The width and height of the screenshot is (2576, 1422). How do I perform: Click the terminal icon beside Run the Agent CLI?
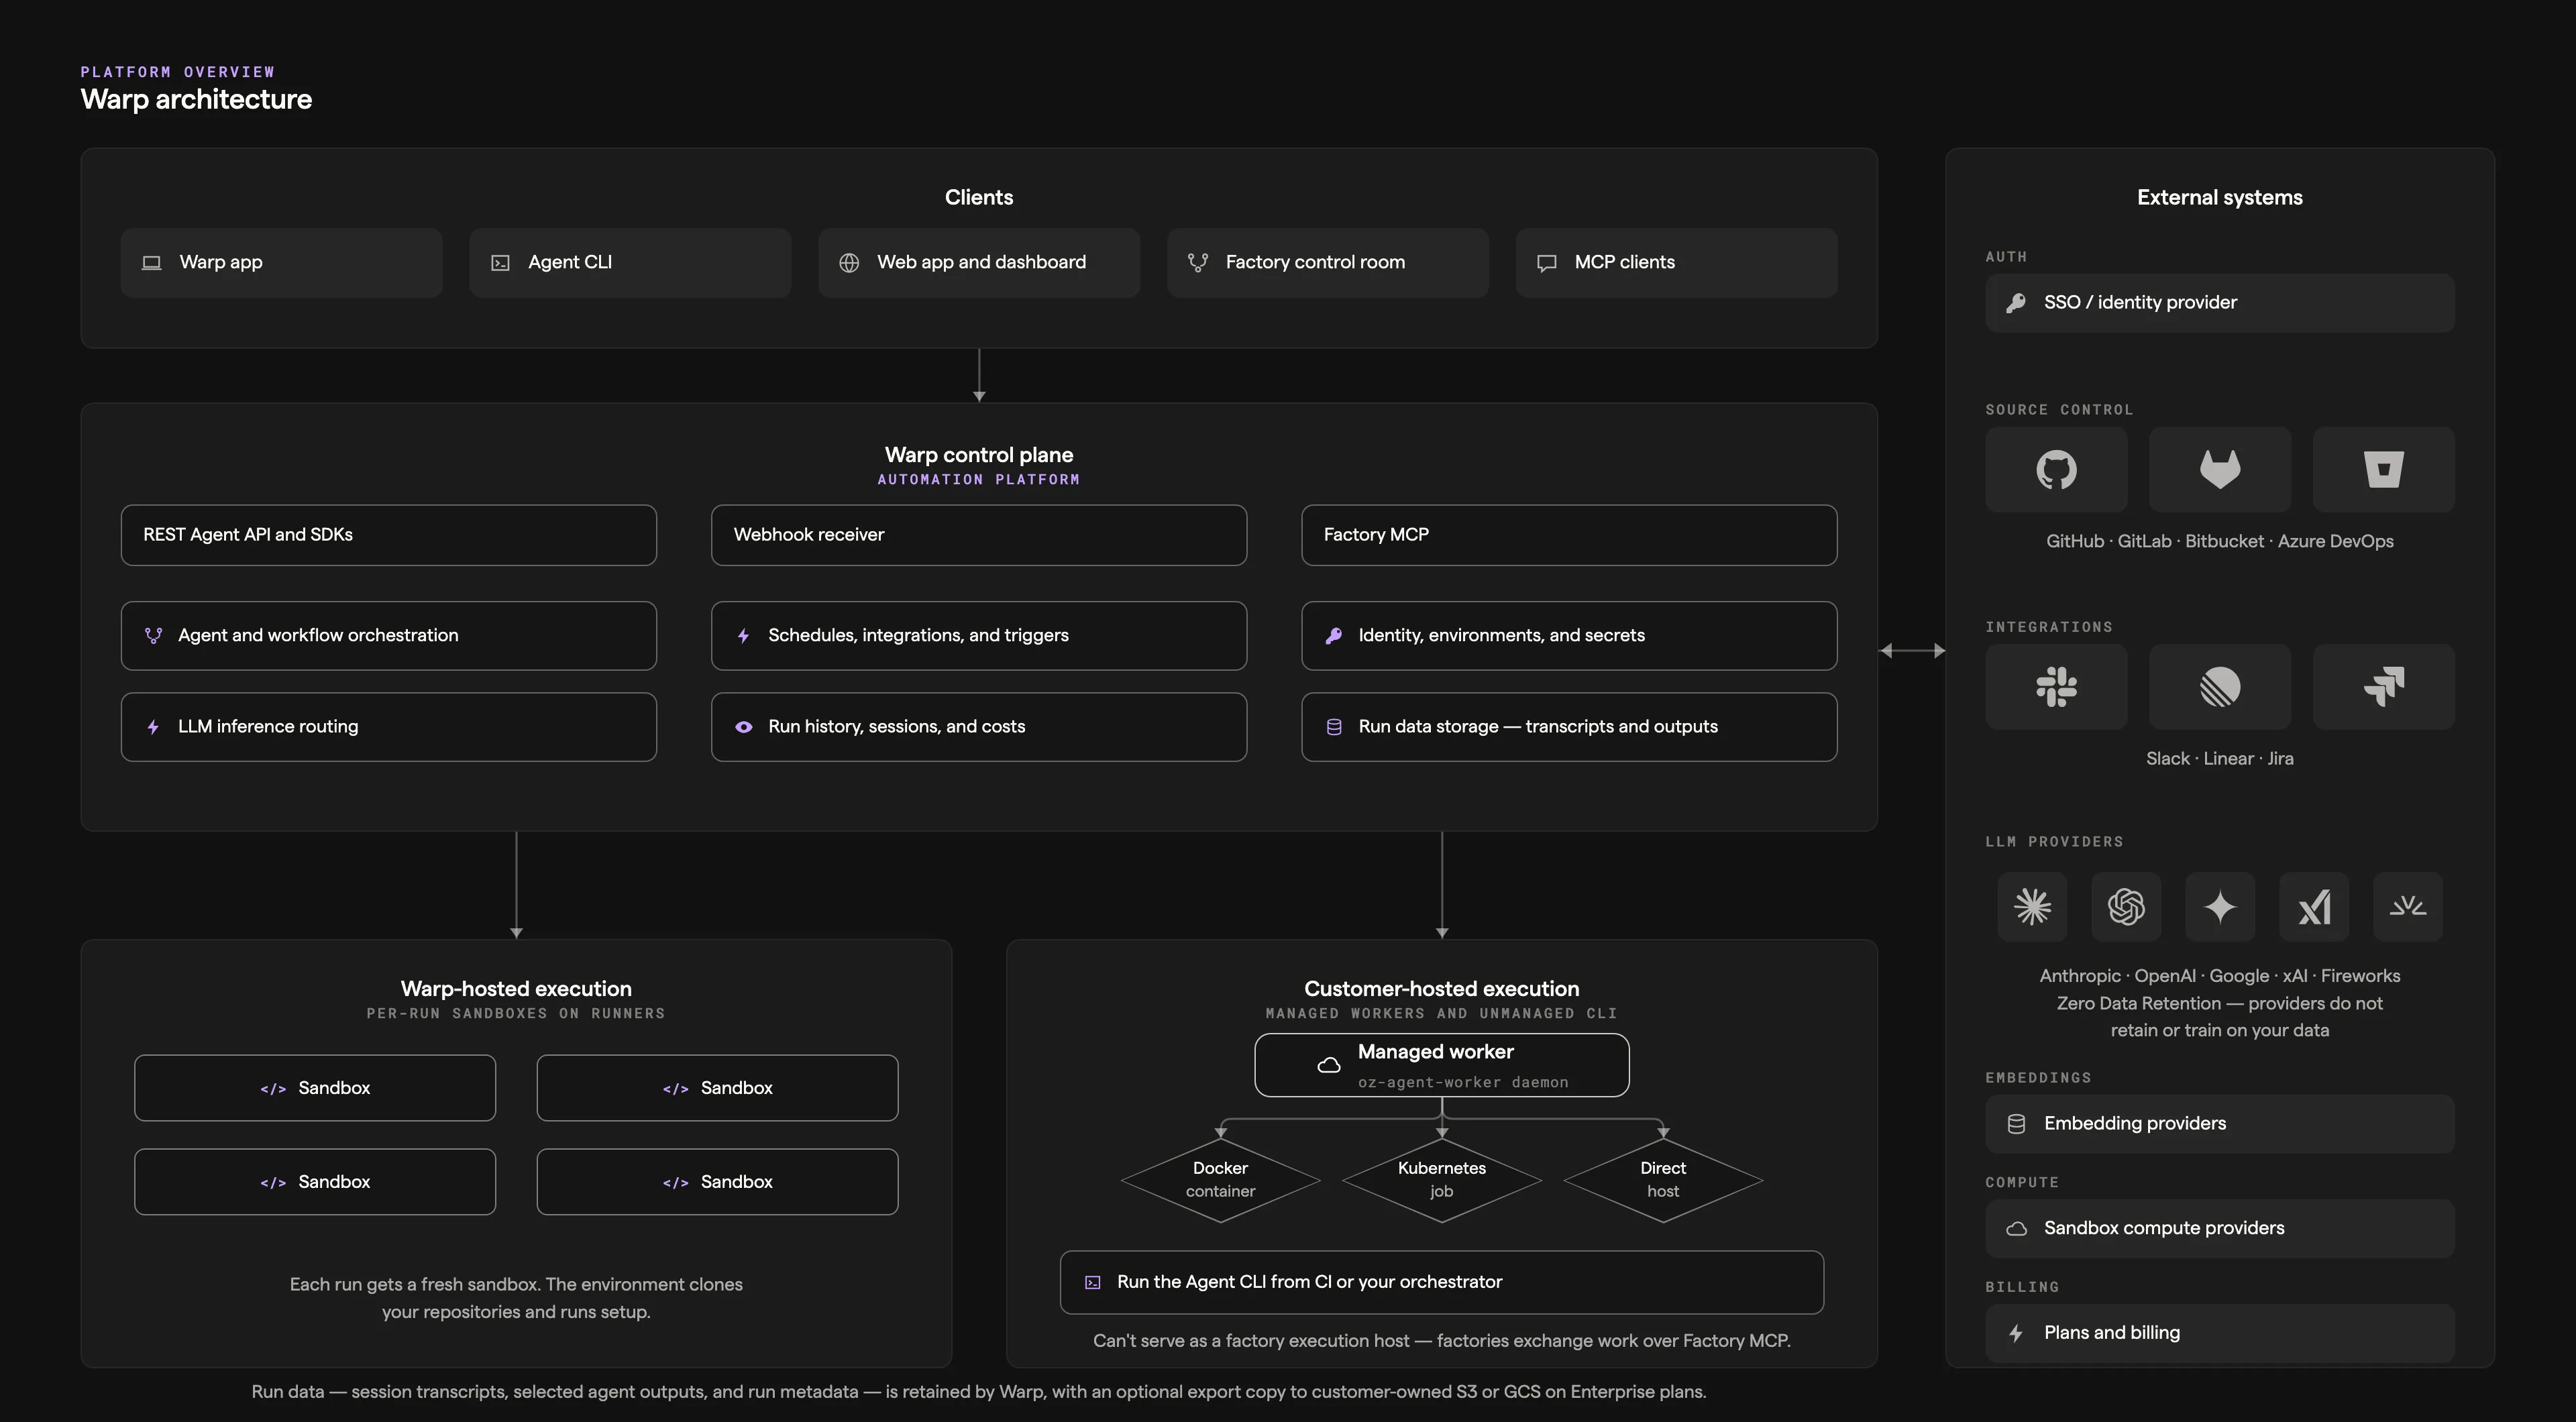pos(1092,1282)
